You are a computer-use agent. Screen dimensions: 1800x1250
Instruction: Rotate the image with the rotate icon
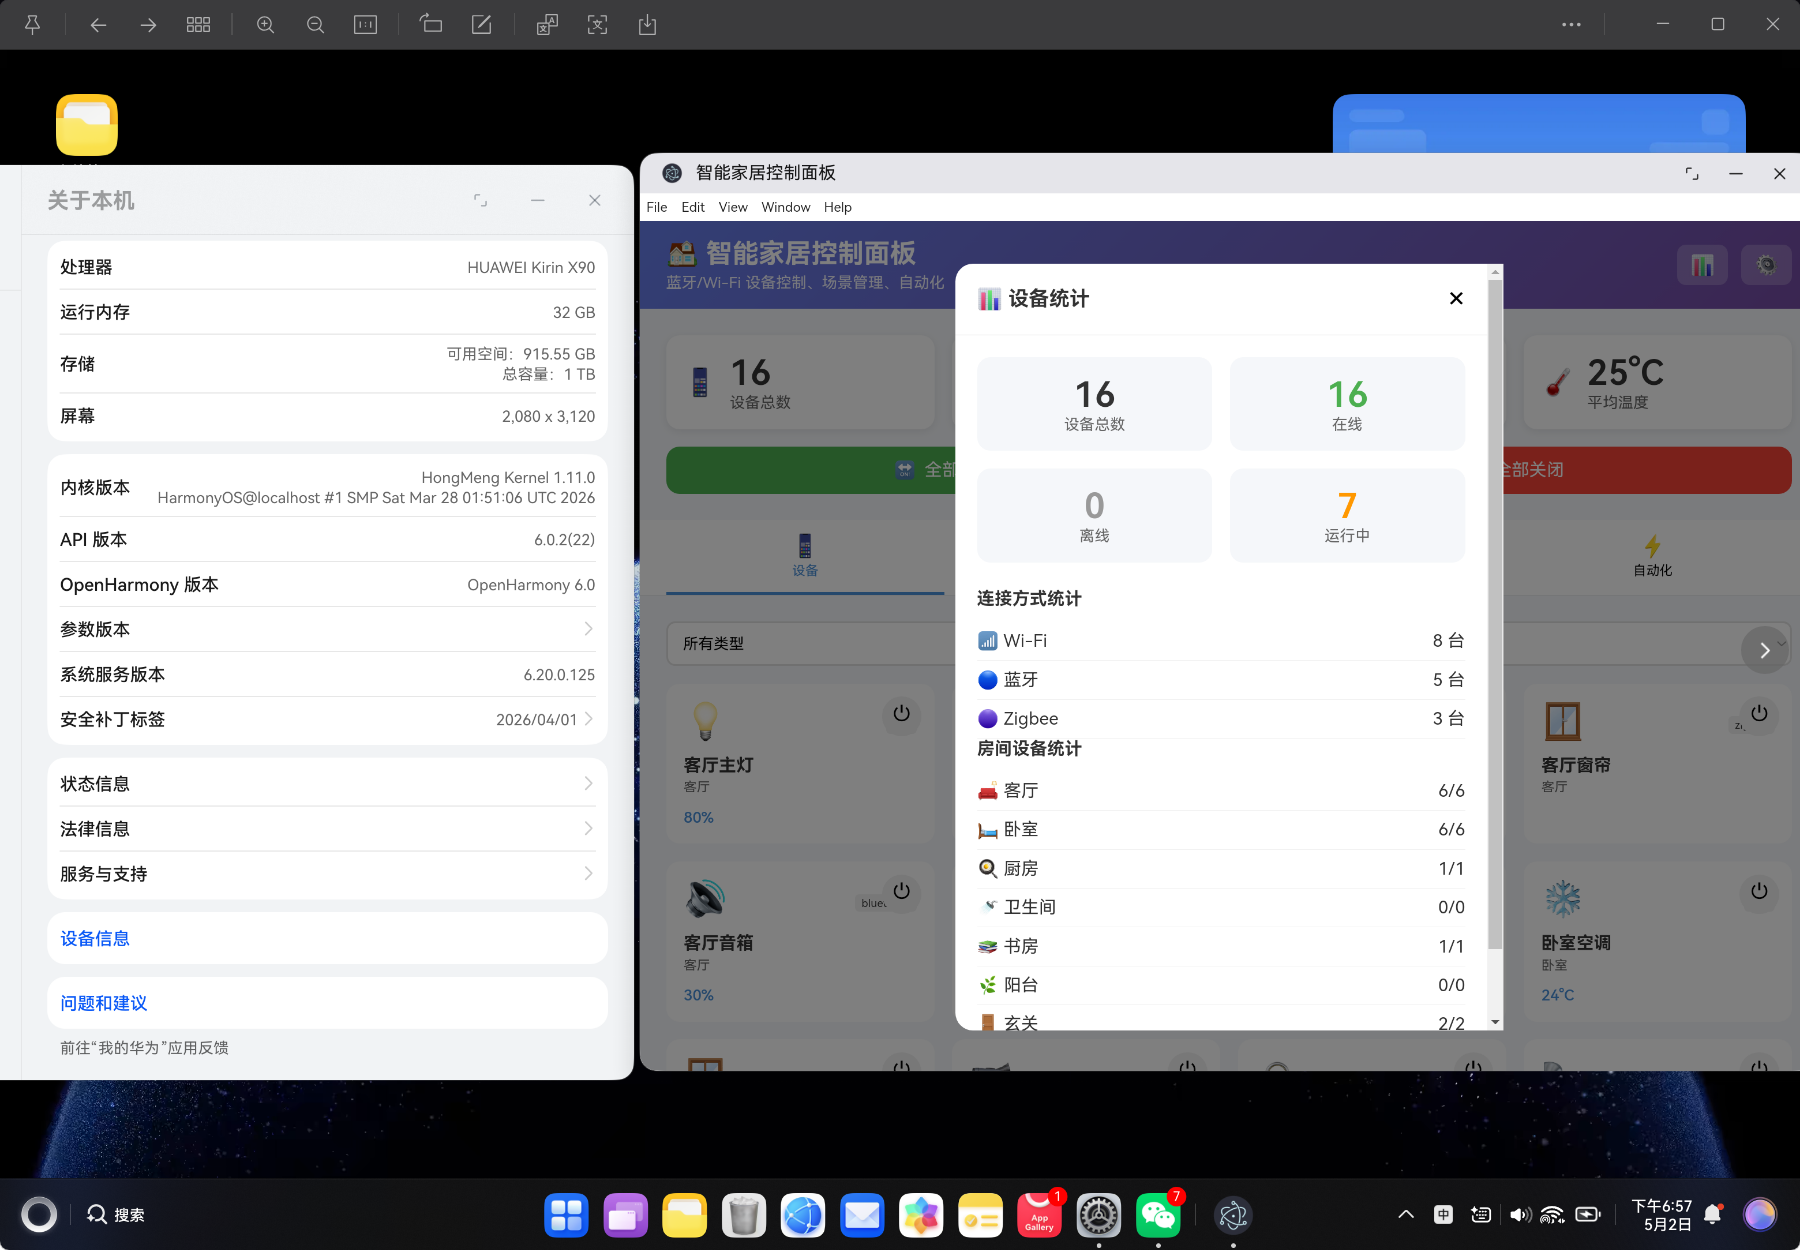click(431, 24)
